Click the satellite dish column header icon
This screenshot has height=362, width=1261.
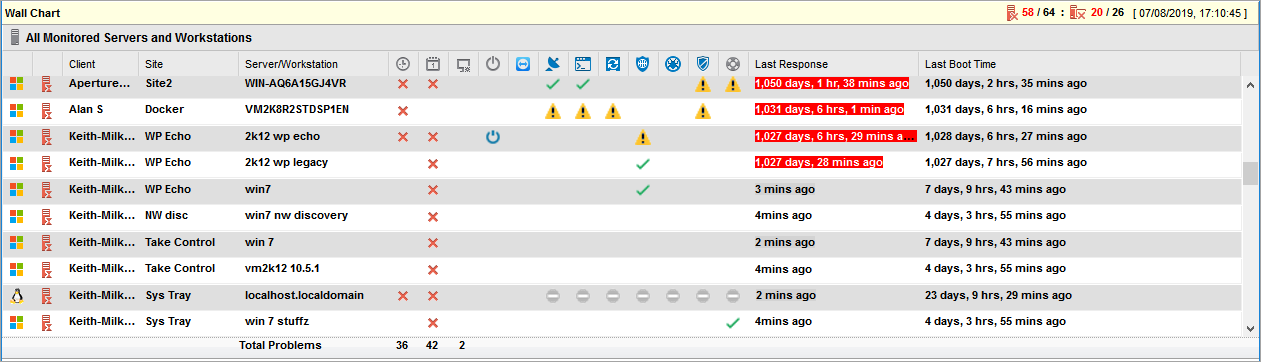click(553, 64)
